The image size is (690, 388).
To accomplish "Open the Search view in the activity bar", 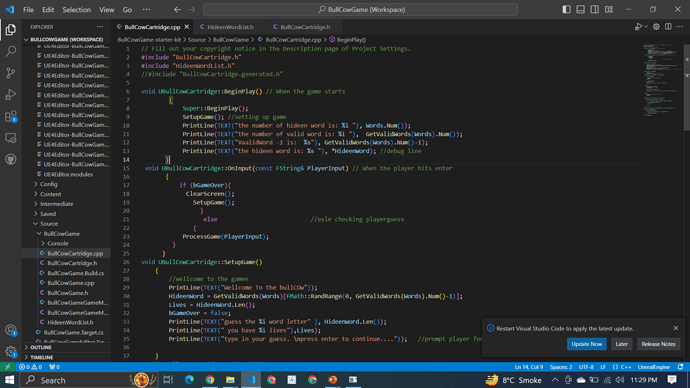I will [11, 51].
